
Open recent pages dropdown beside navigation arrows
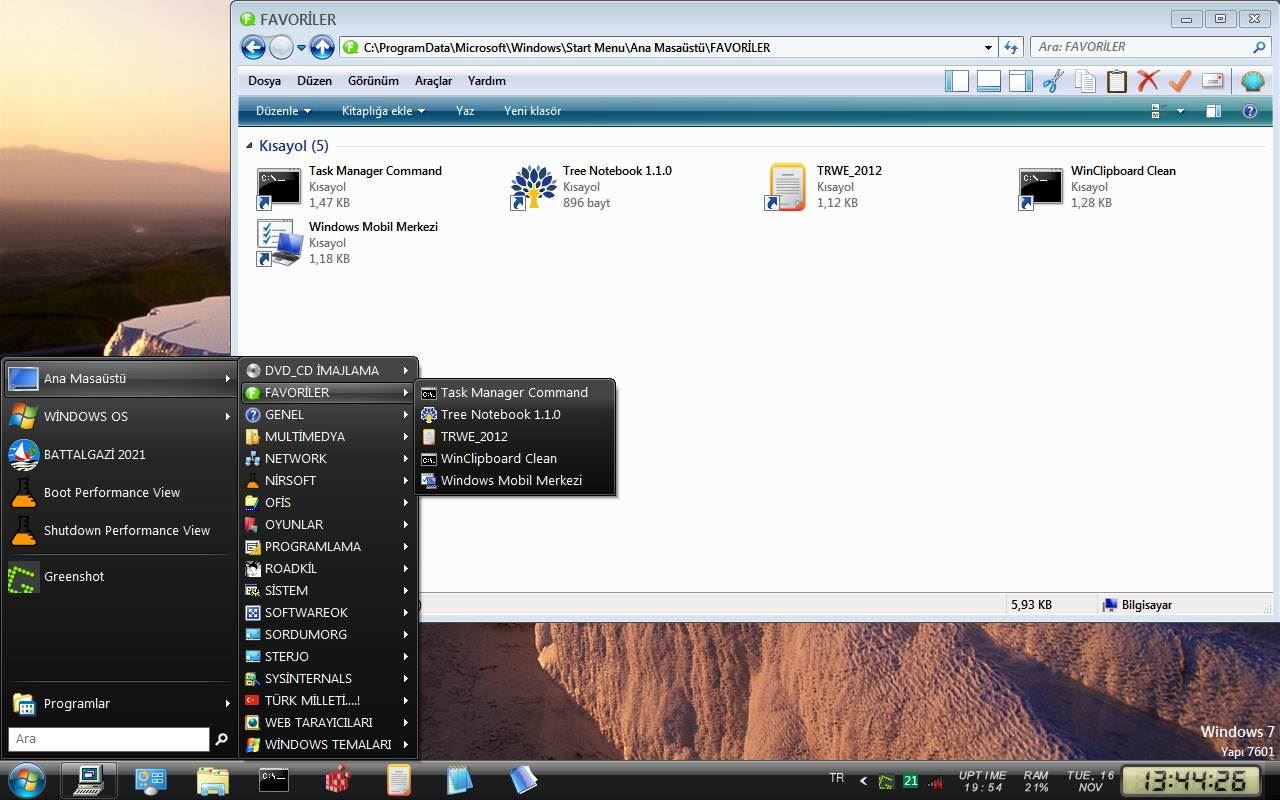(x=301, y=47)
